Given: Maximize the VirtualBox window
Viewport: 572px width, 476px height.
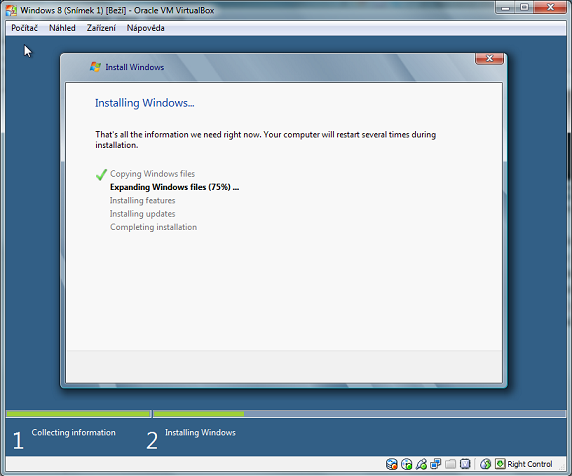Looking at the screenshot, I should [524, 7].
